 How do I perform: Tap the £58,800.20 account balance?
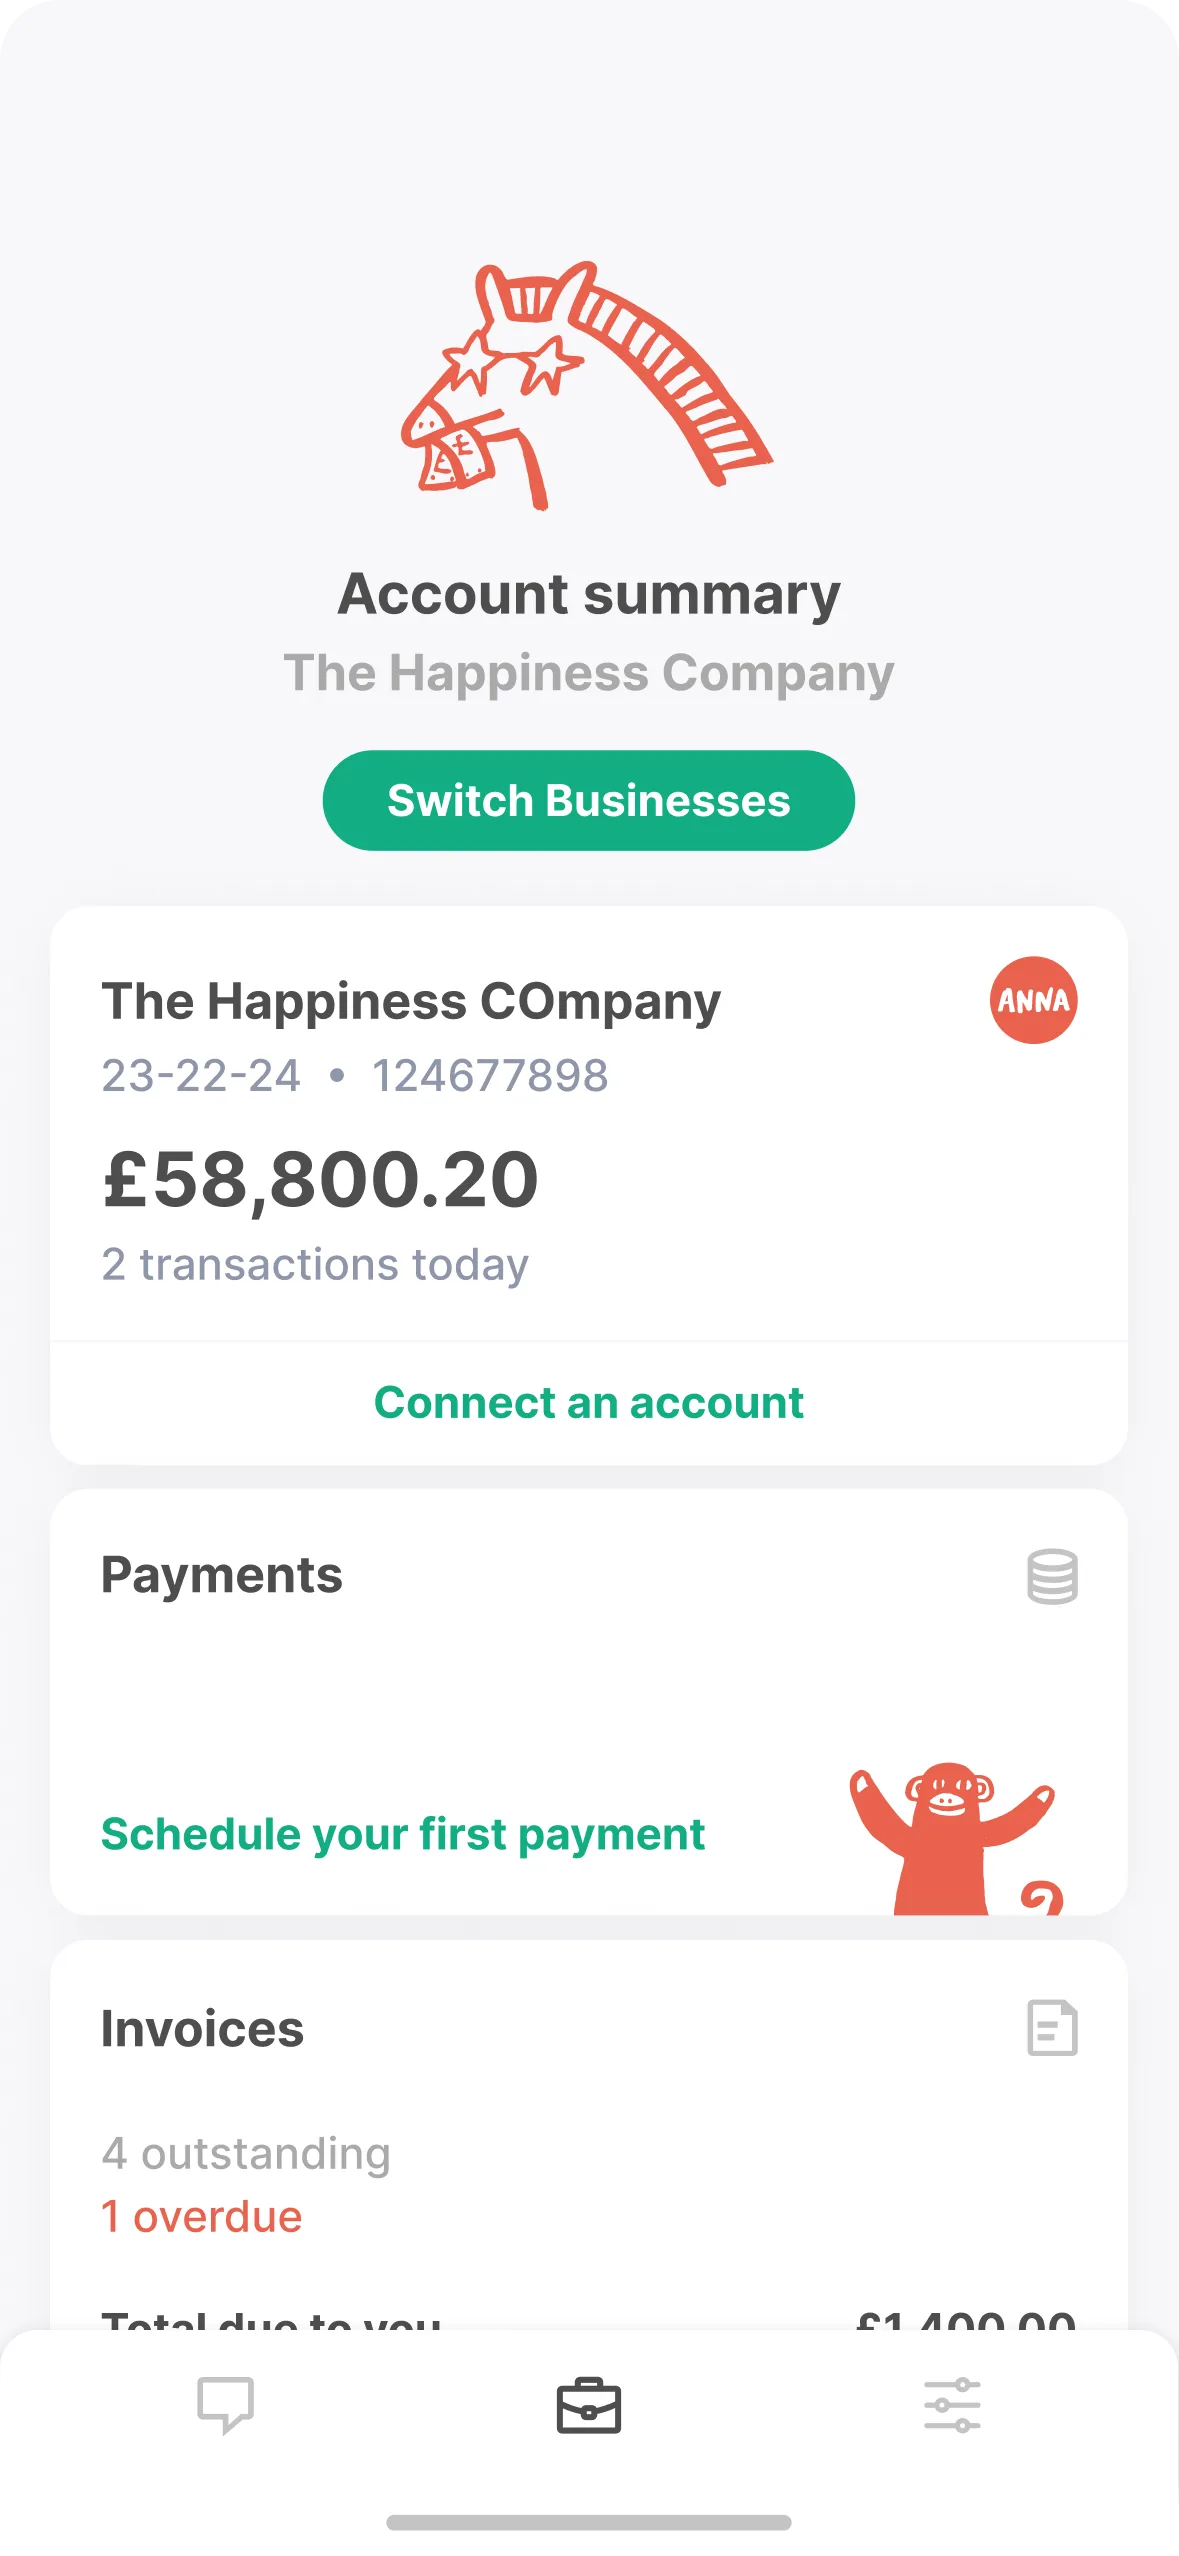(x=320, y=1180)
